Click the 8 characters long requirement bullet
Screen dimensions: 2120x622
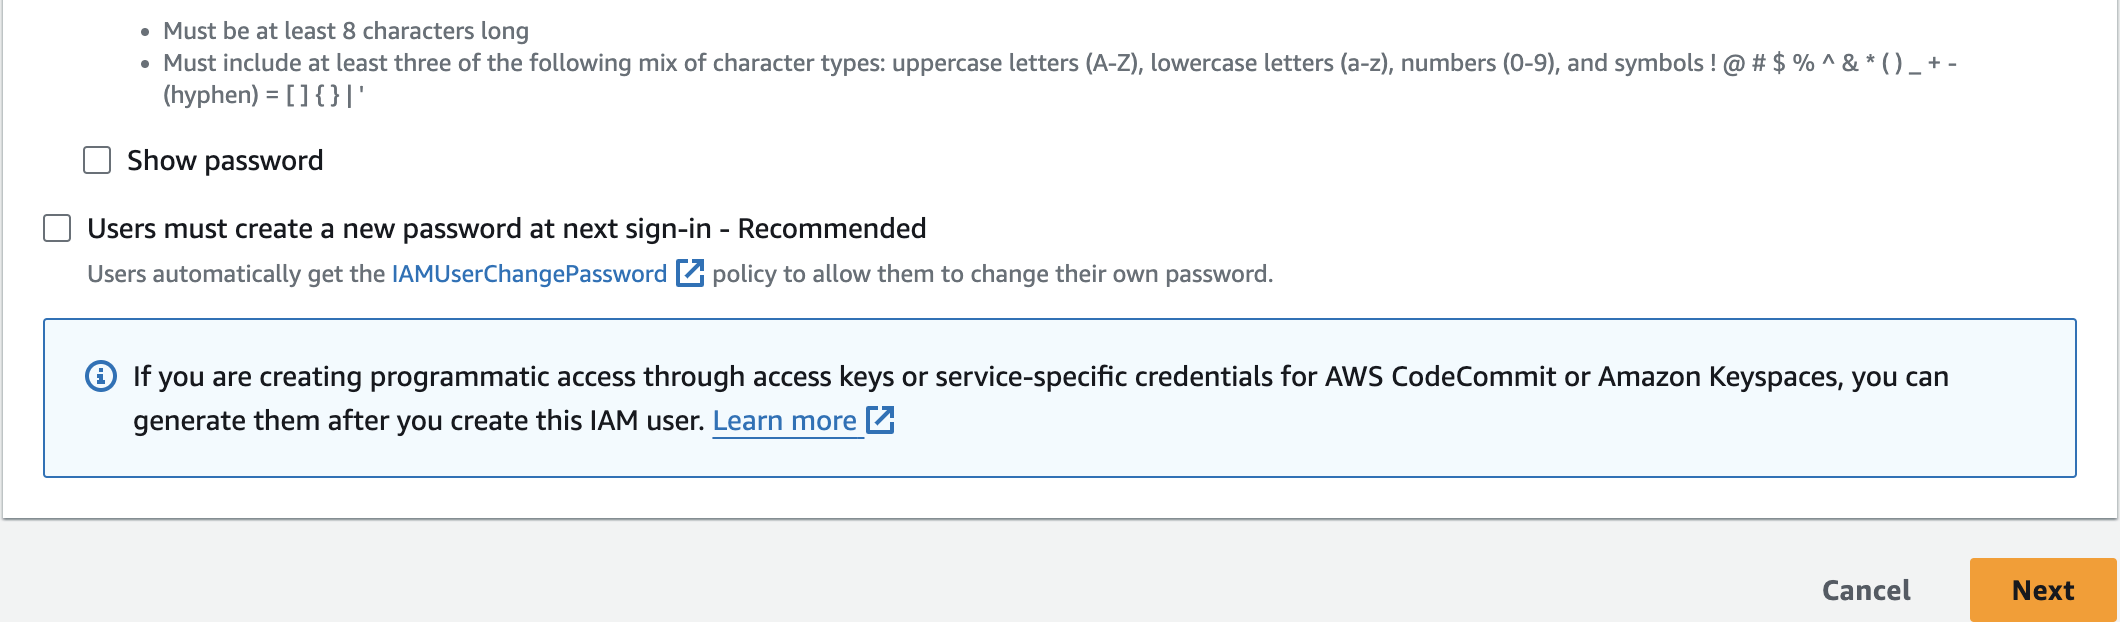tap(346, 31)
